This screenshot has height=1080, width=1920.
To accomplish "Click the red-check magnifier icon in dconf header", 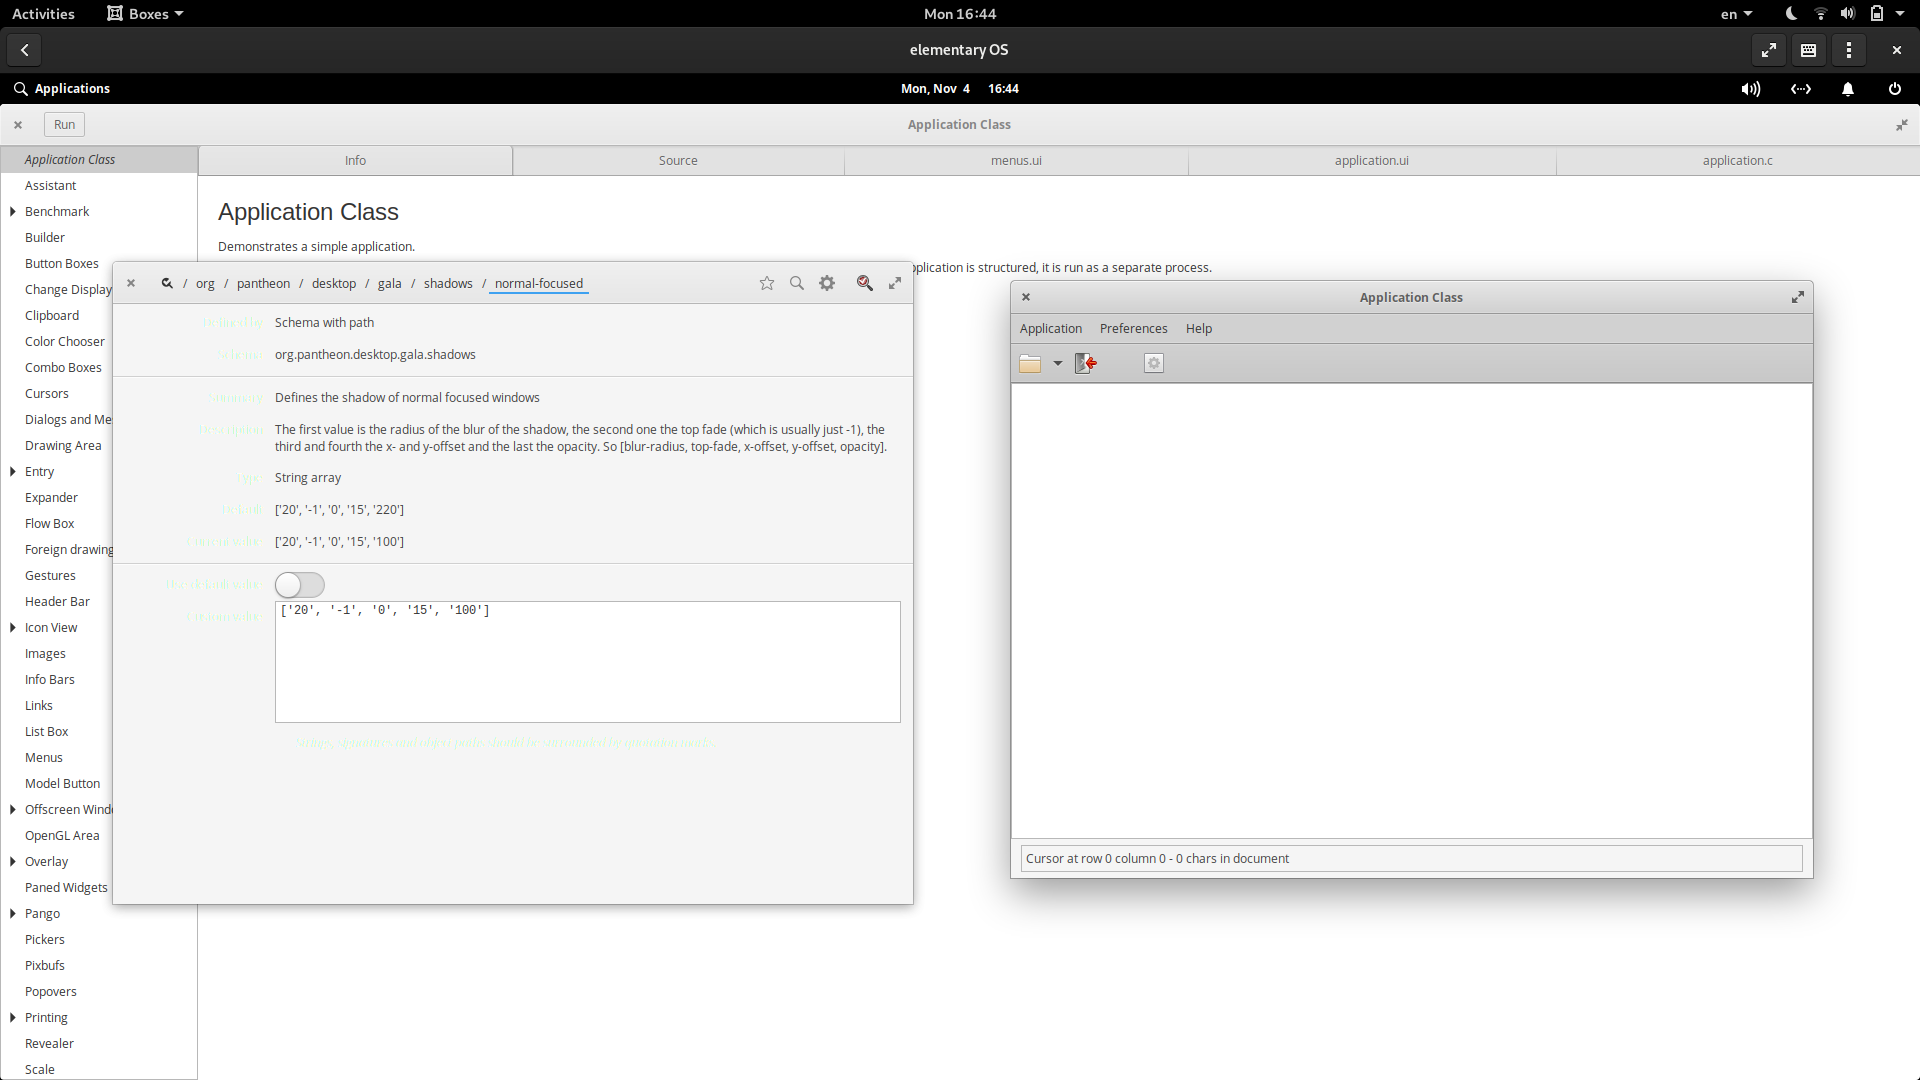I will (865, 283).
